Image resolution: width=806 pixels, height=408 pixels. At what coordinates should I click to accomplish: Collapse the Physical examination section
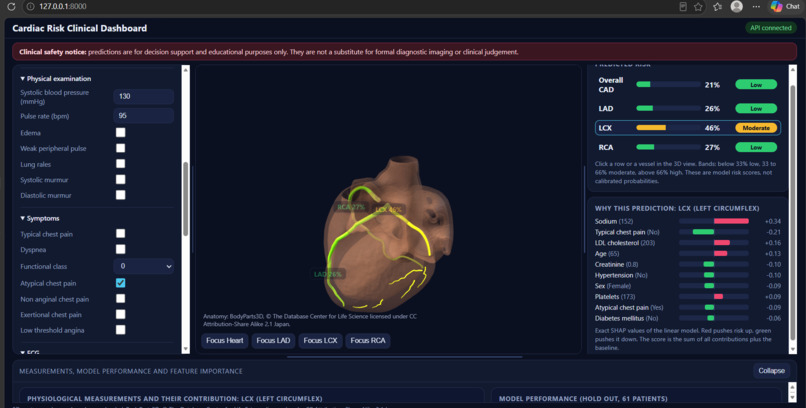(x=56, y=79)
